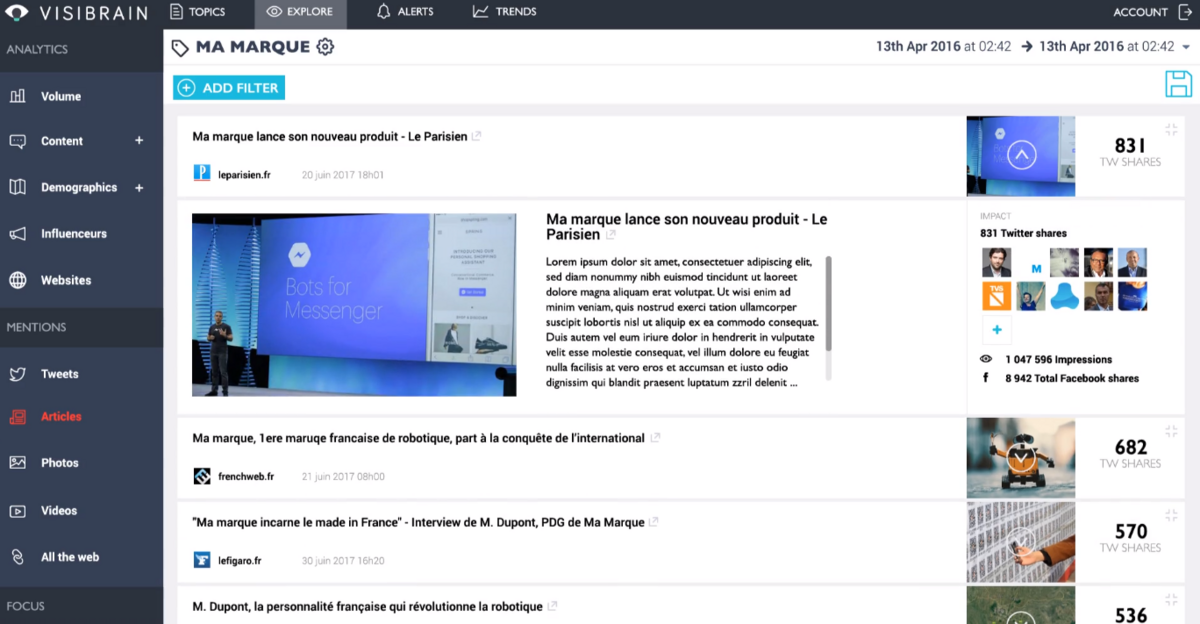Click '8 942 Total Facebook shares' text
Screen dimensions: 1200x624
1072,378
